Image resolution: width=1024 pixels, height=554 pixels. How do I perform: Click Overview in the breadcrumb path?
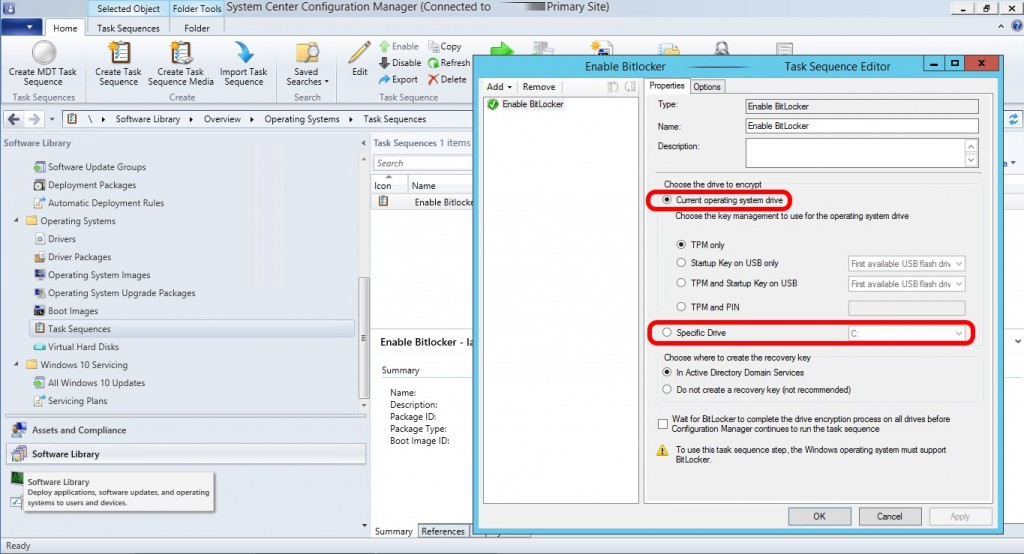[x=222, y=119]
